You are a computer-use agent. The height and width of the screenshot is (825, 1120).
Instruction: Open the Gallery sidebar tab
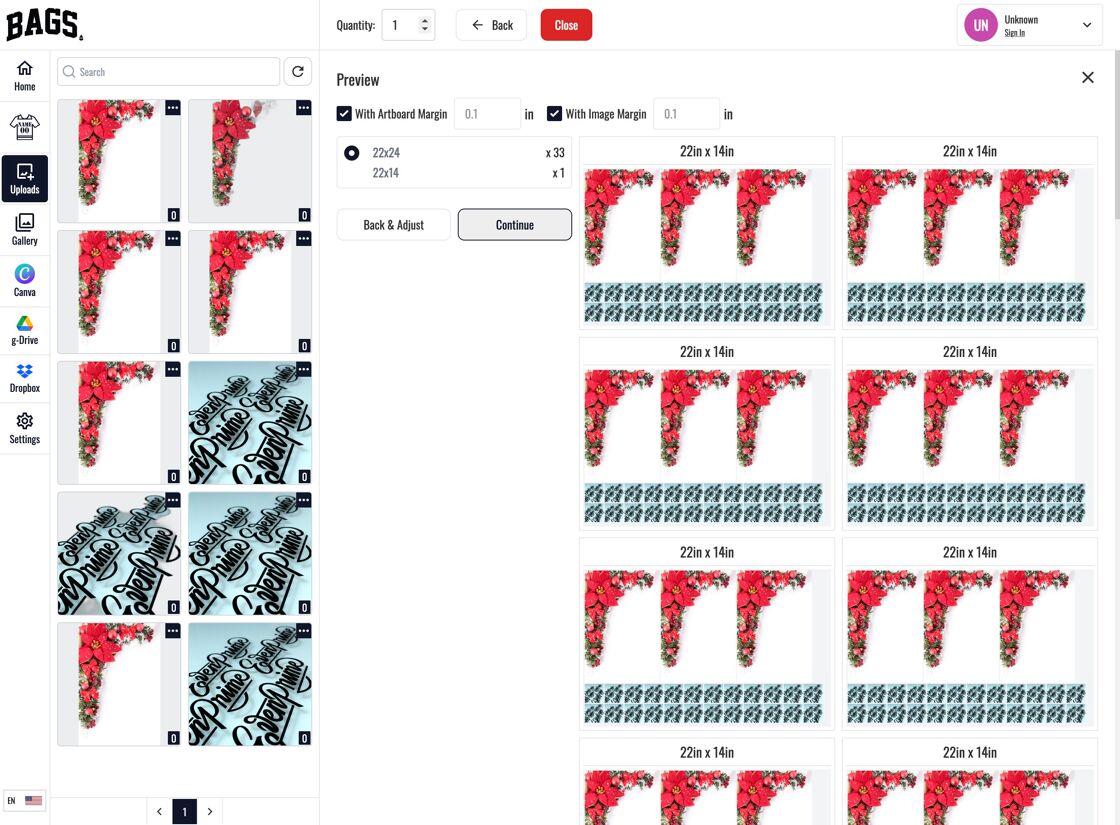coord(24,230)
